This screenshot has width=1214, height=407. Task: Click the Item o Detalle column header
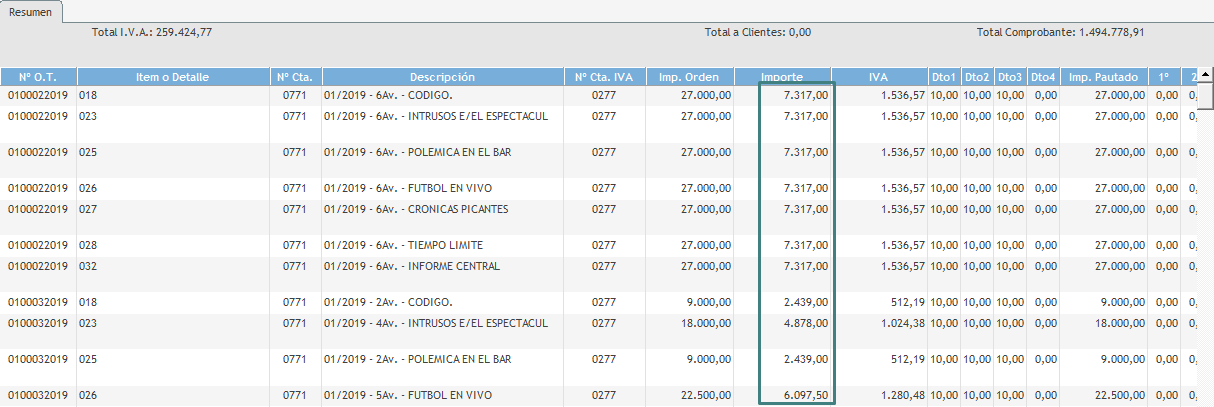click(172, 77)
